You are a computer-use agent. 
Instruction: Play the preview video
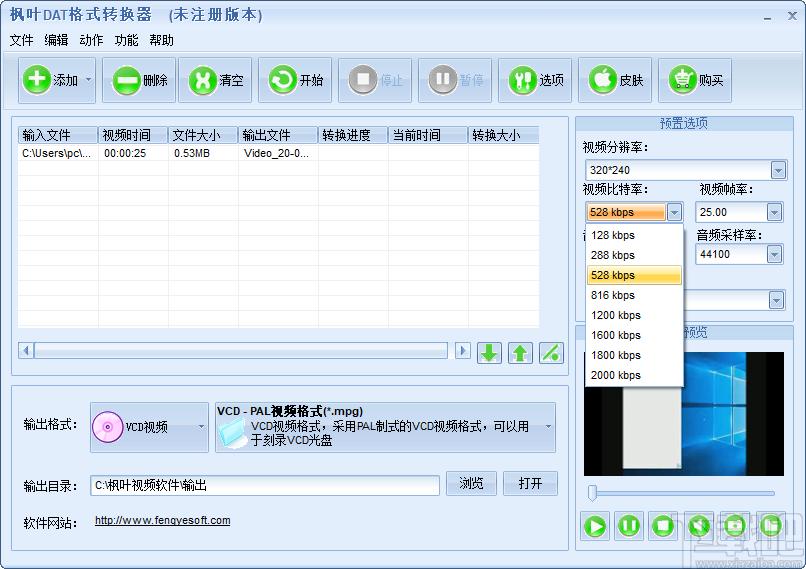click(595, 525)
